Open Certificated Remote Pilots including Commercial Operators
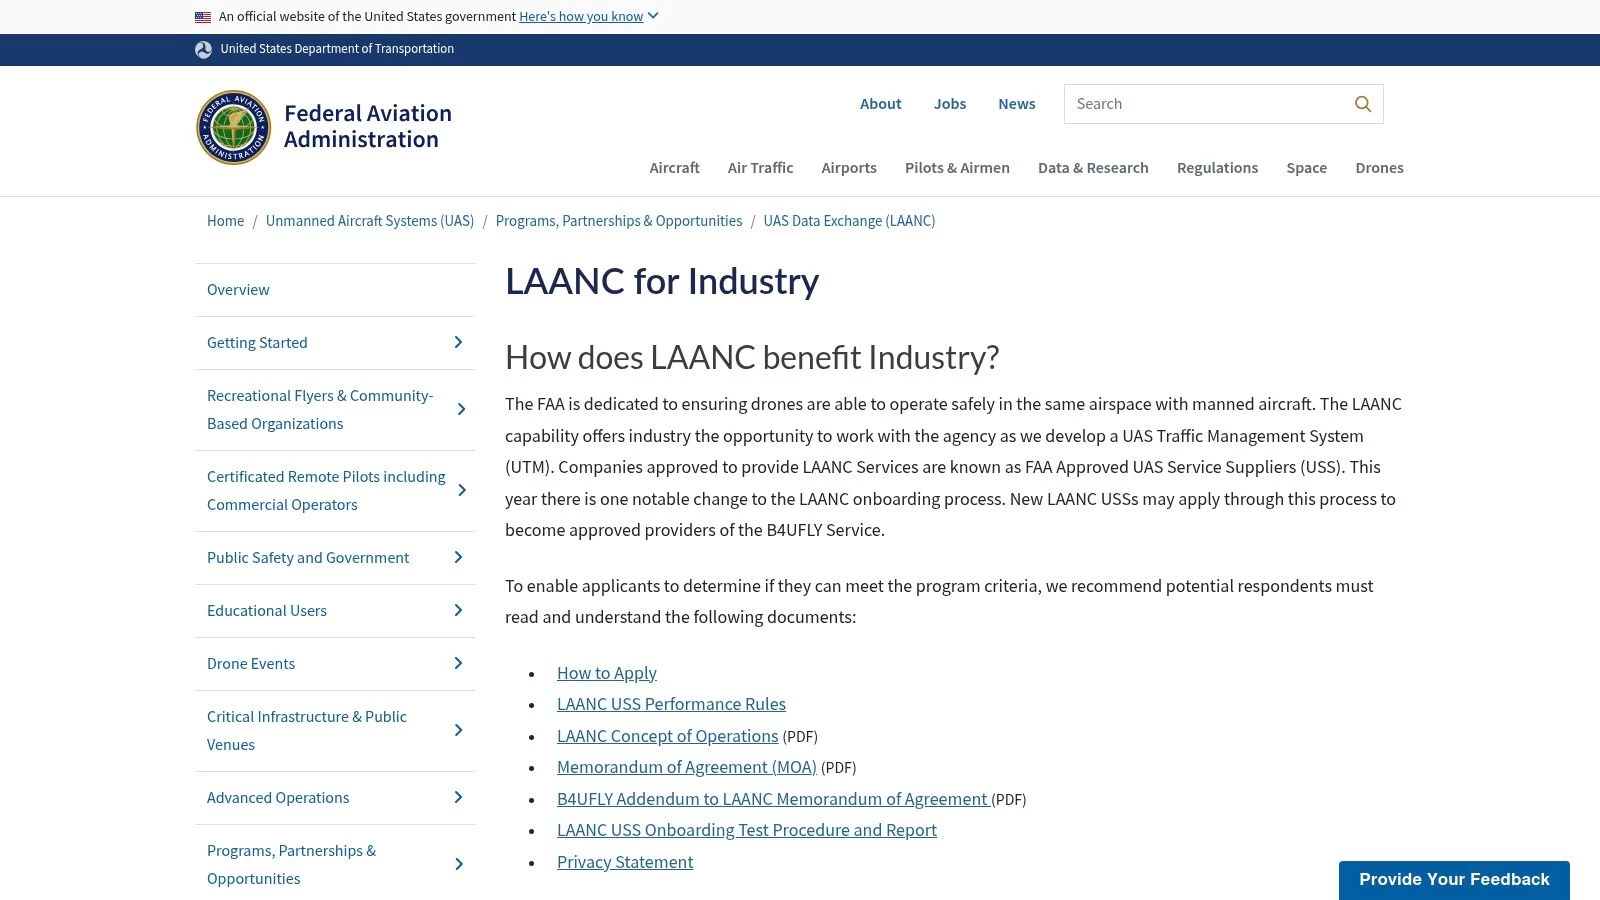Screen dimensions: 1600x900 tap(326, 491)
